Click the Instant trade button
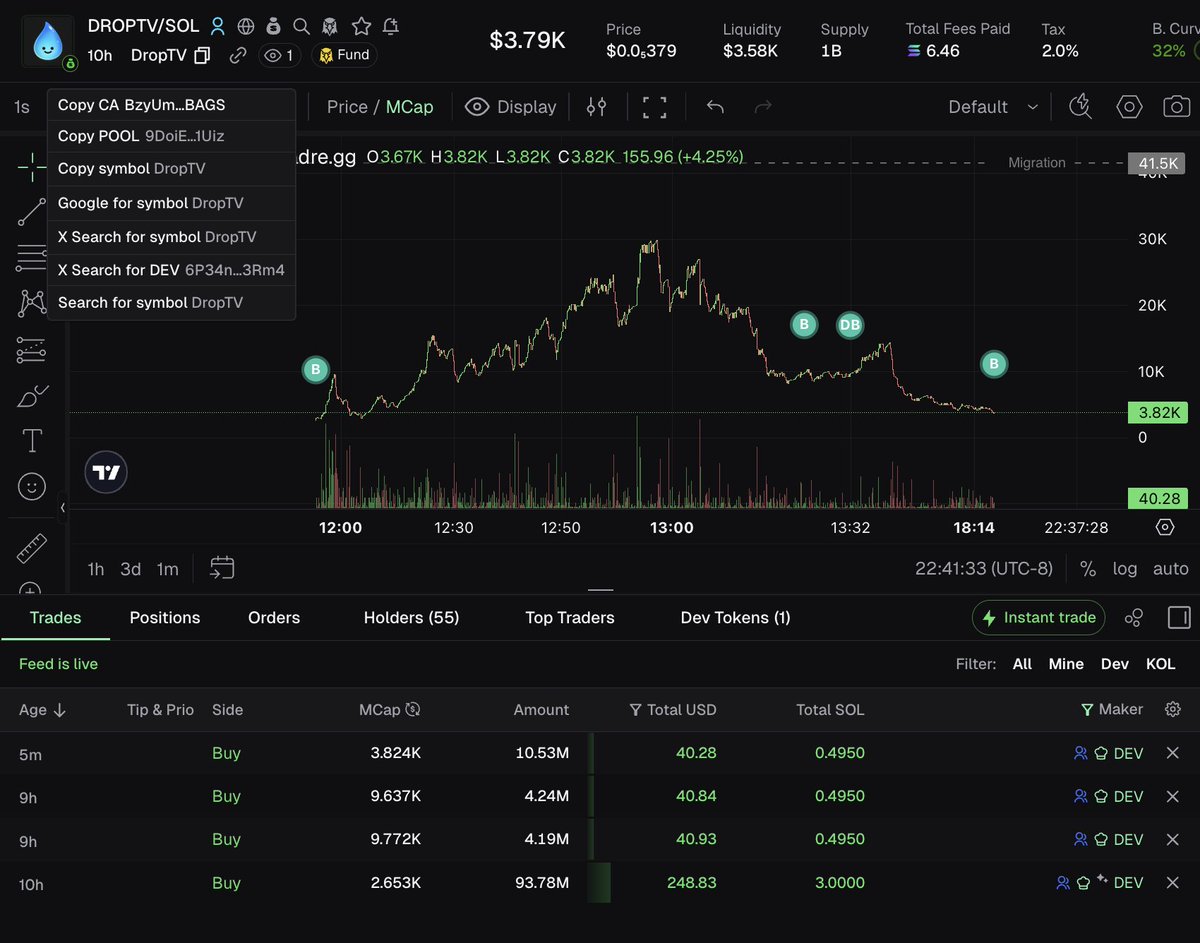 (1039, 618)
